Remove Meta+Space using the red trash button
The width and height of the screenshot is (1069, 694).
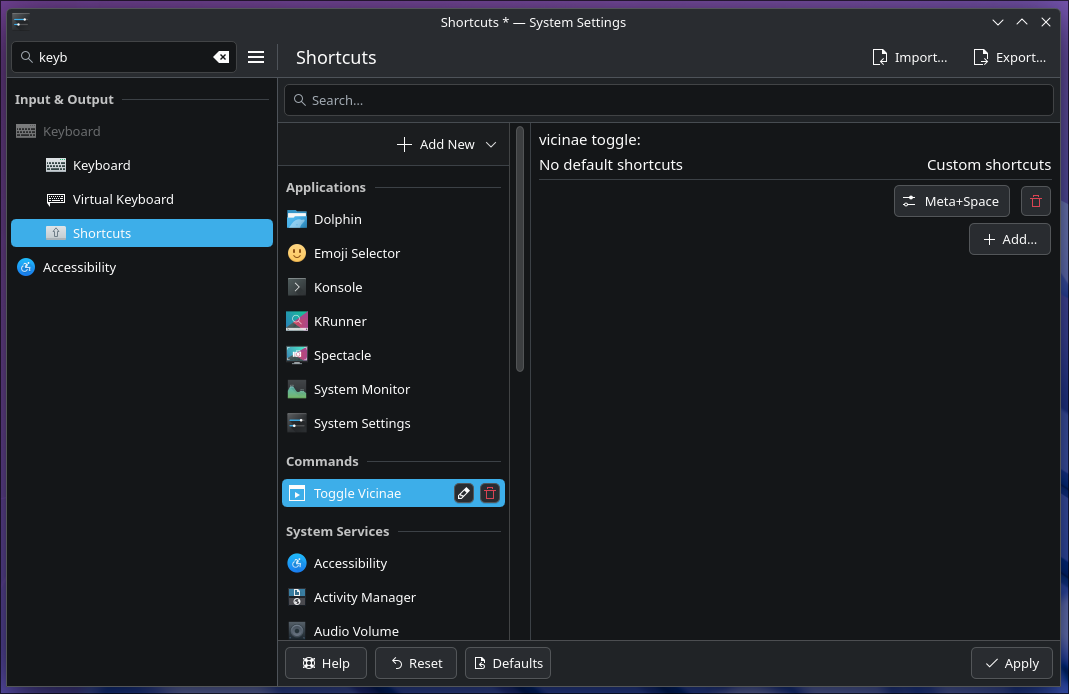(x=1035, y=200)
